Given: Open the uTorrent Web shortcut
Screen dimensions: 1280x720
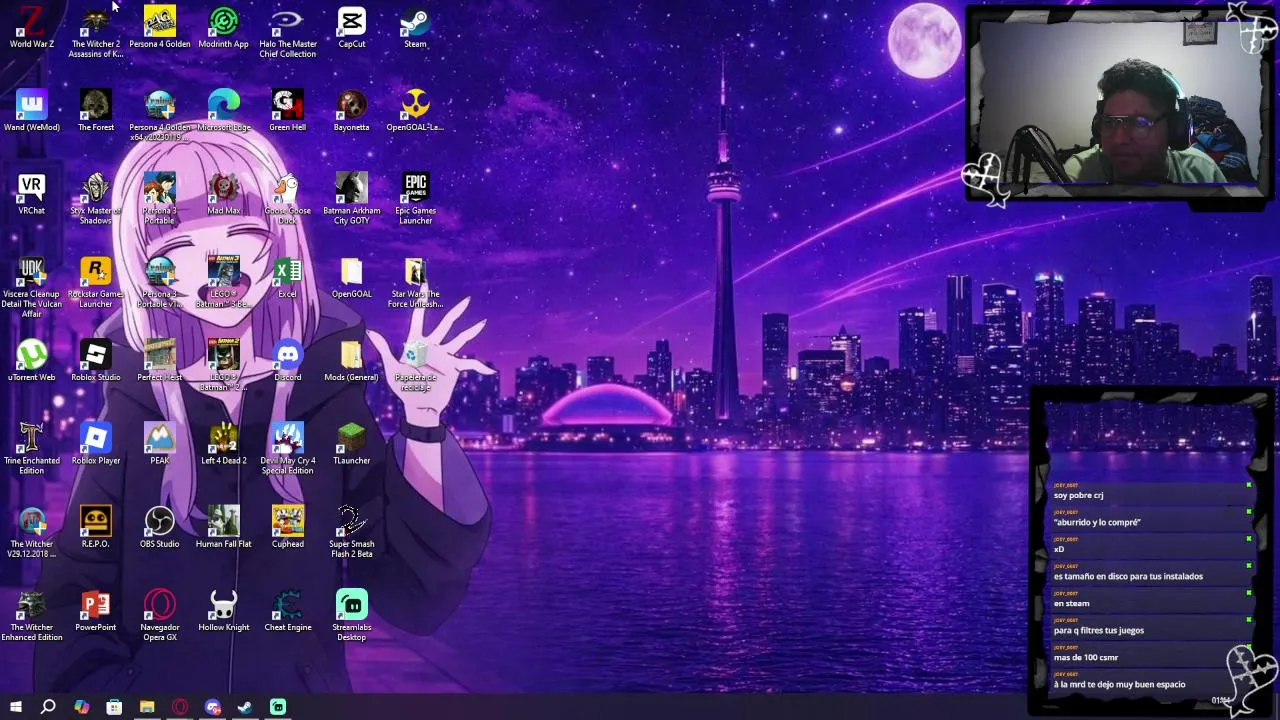Looking at the screenshot, I should [x=32, y=360].
